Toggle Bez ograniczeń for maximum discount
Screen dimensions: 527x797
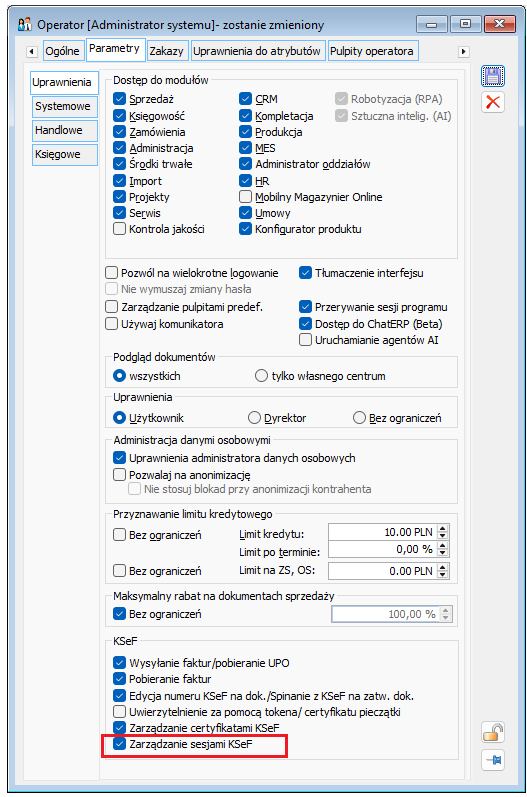[119, 614]
